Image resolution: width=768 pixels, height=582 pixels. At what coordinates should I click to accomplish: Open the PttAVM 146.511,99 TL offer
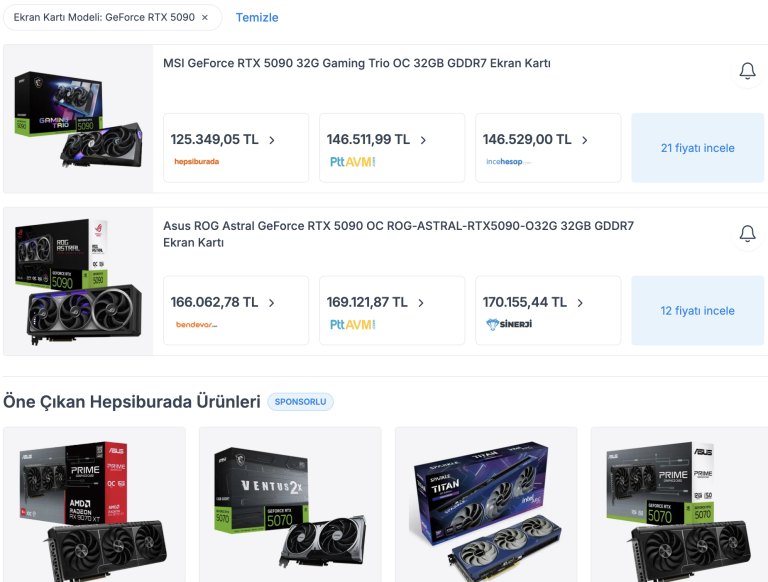click(392, 148)
